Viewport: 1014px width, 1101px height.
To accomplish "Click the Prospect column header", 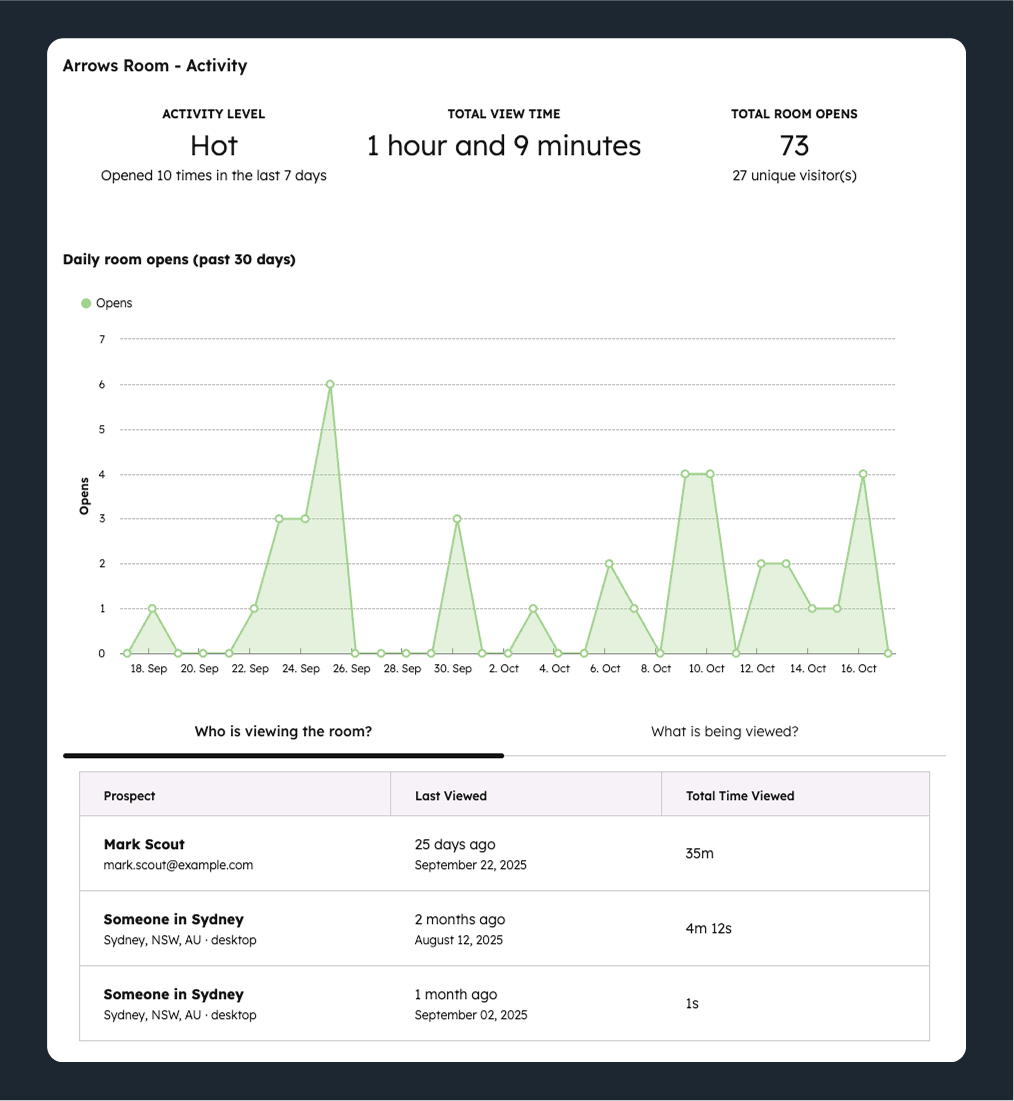I will click(x=130, y=796).
